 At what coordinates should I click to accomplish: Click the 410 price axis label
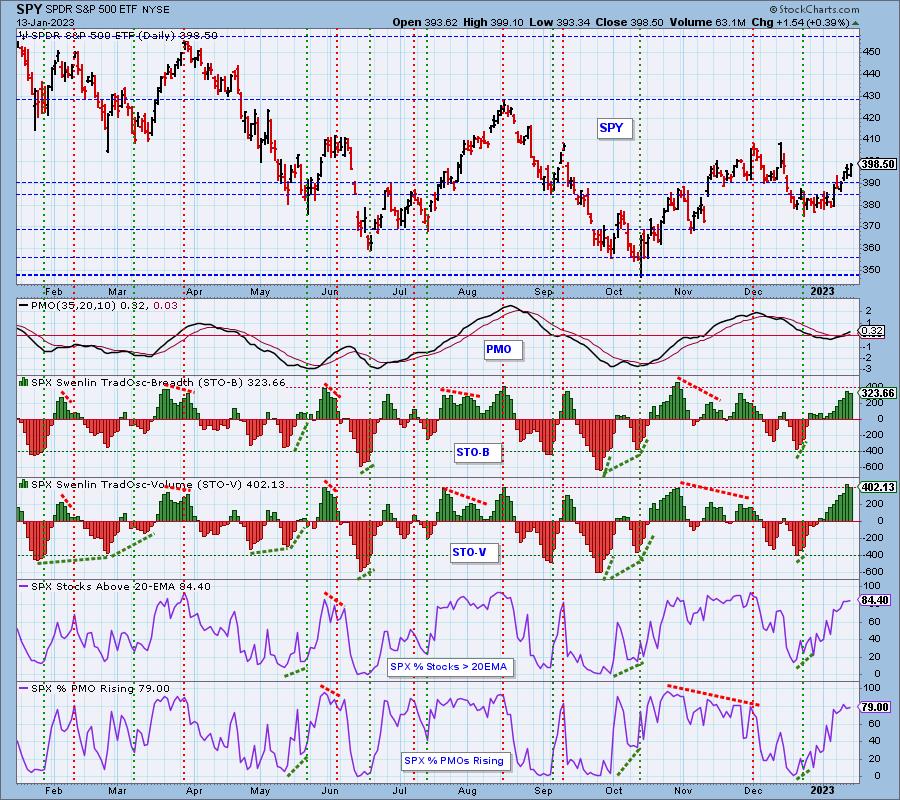click(872, 139)
